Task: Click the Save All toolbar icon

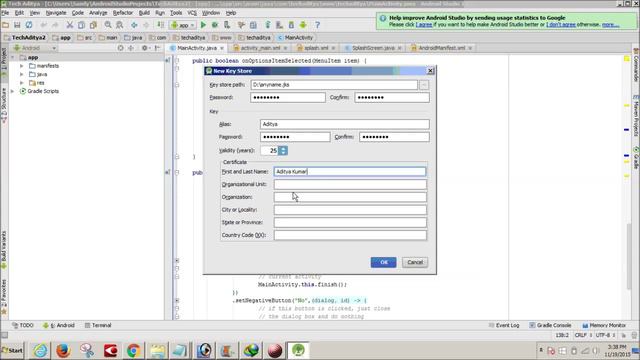Action: click(x=17, y=25)
